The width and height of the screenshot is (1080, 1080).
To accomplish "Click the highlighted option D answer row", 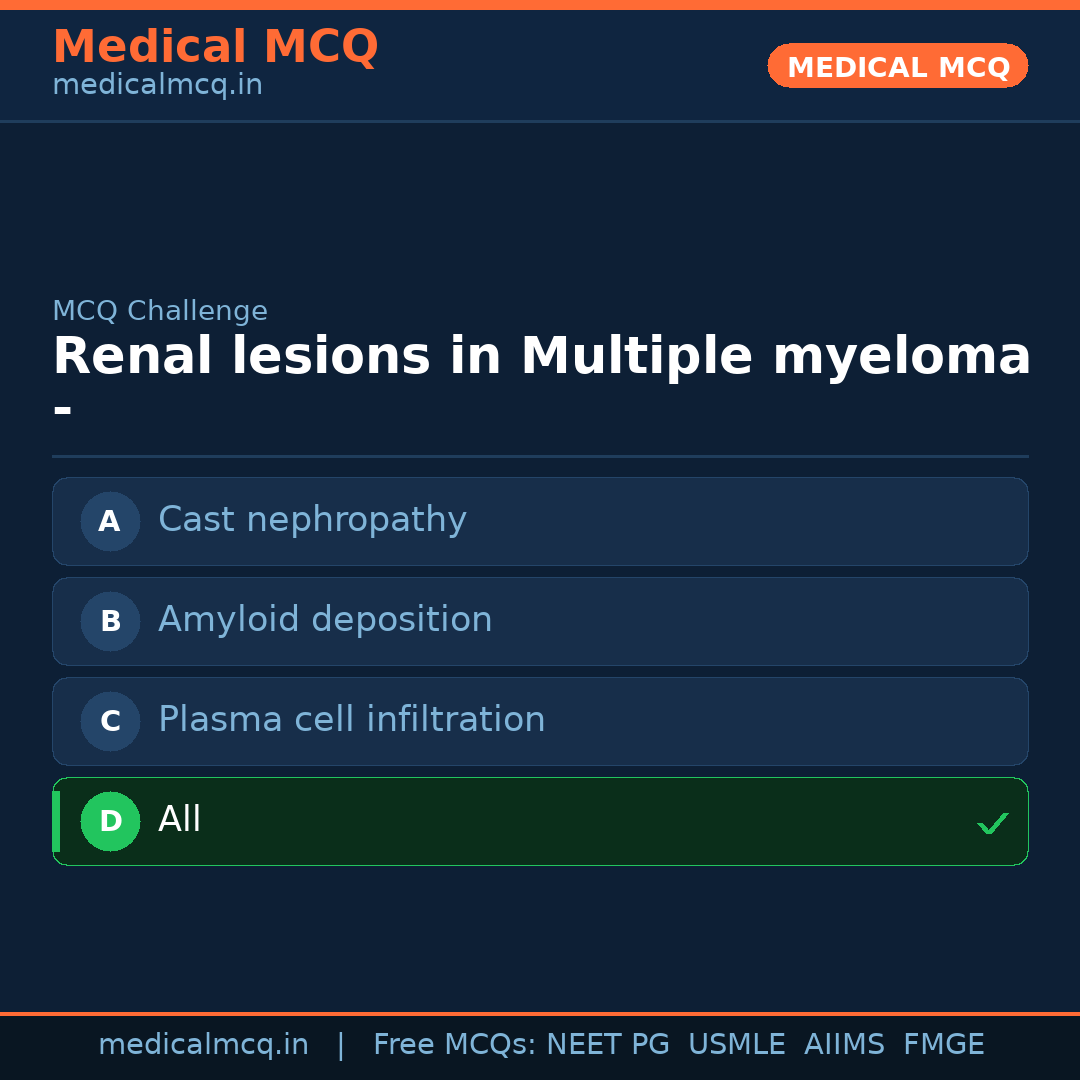I will pos(540,821).
